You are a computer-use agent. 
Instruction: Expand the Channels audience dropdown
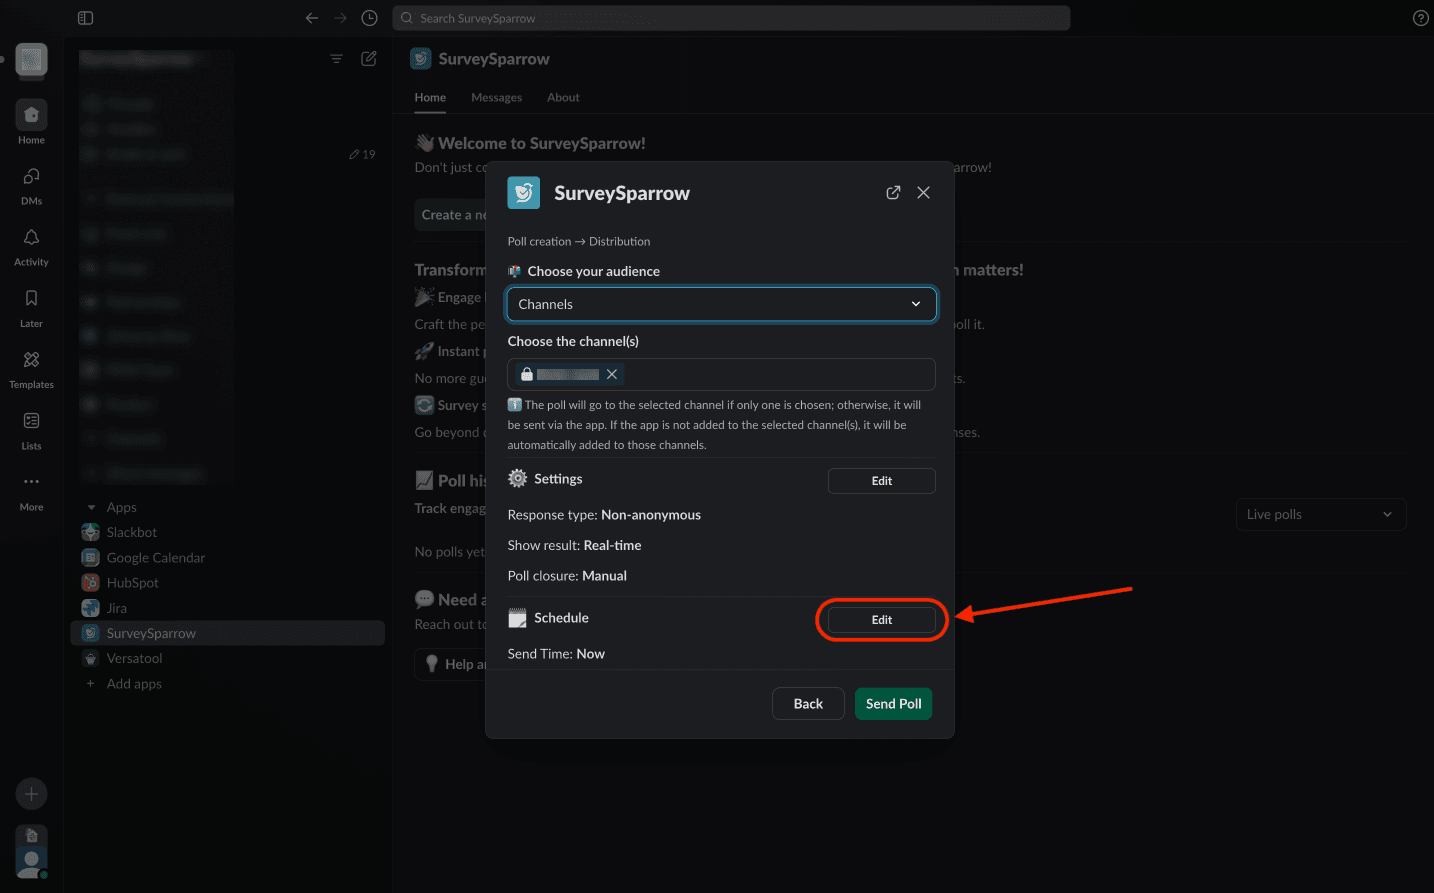721,304
